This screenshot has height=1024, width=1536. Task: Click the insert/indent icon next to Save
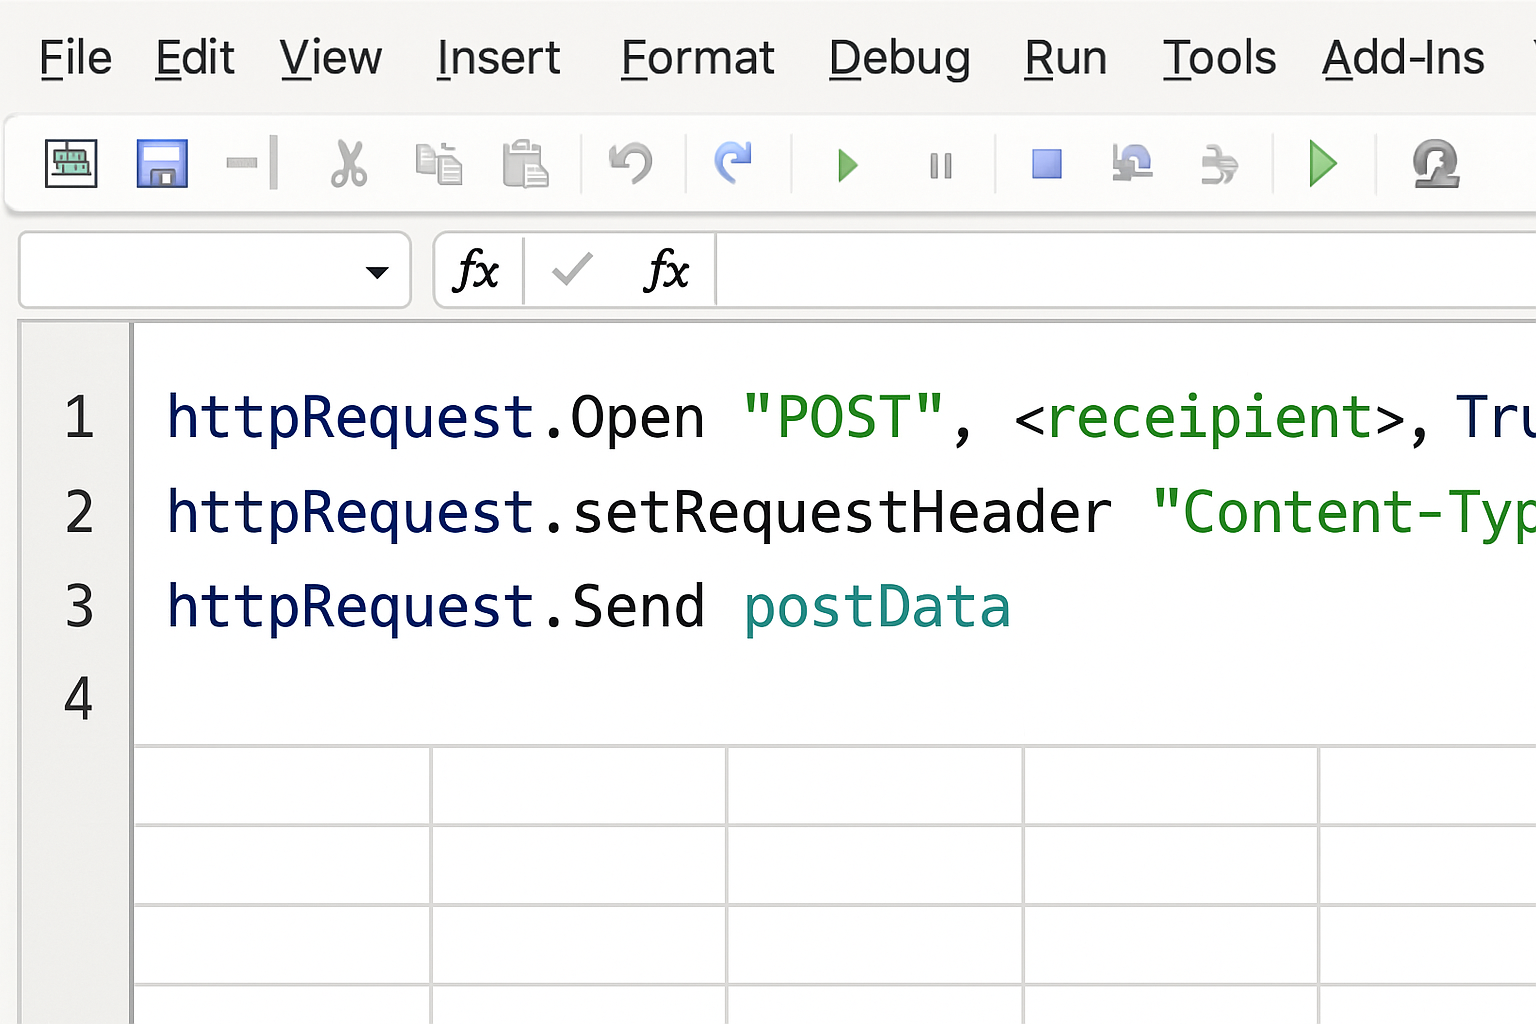coord(252,163)
